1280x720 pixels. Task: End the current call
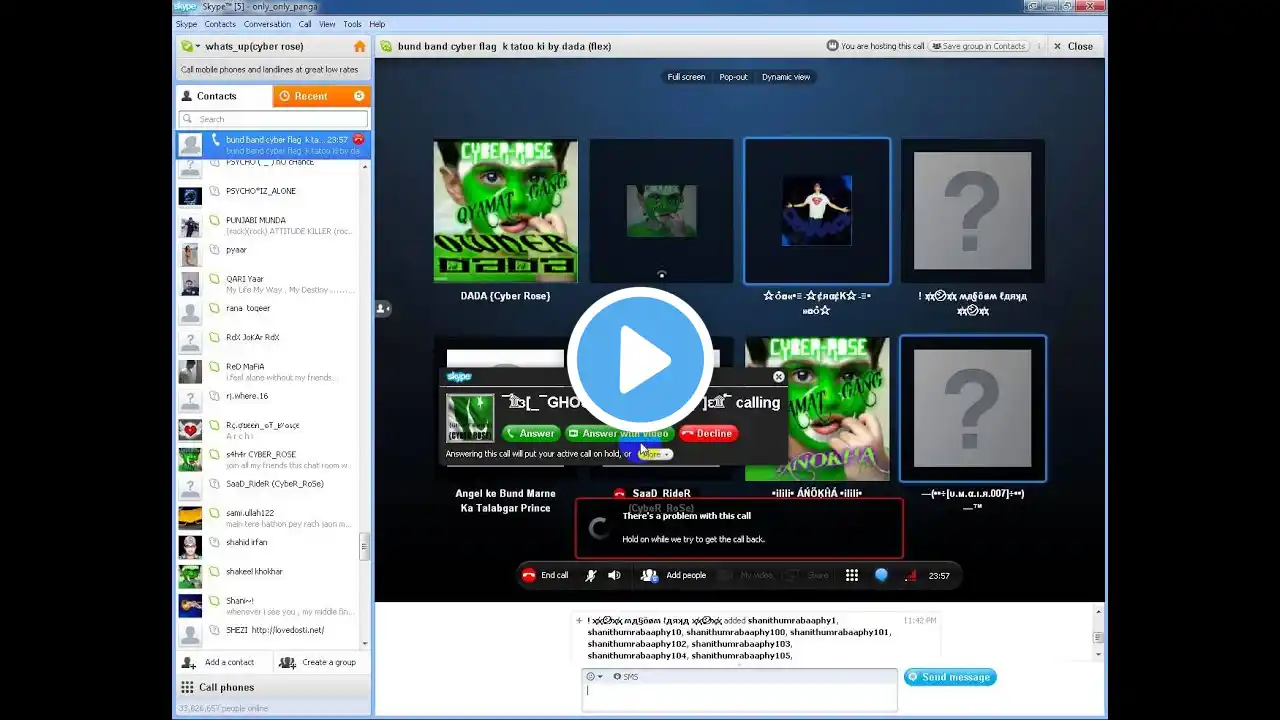tap(545, 575)
